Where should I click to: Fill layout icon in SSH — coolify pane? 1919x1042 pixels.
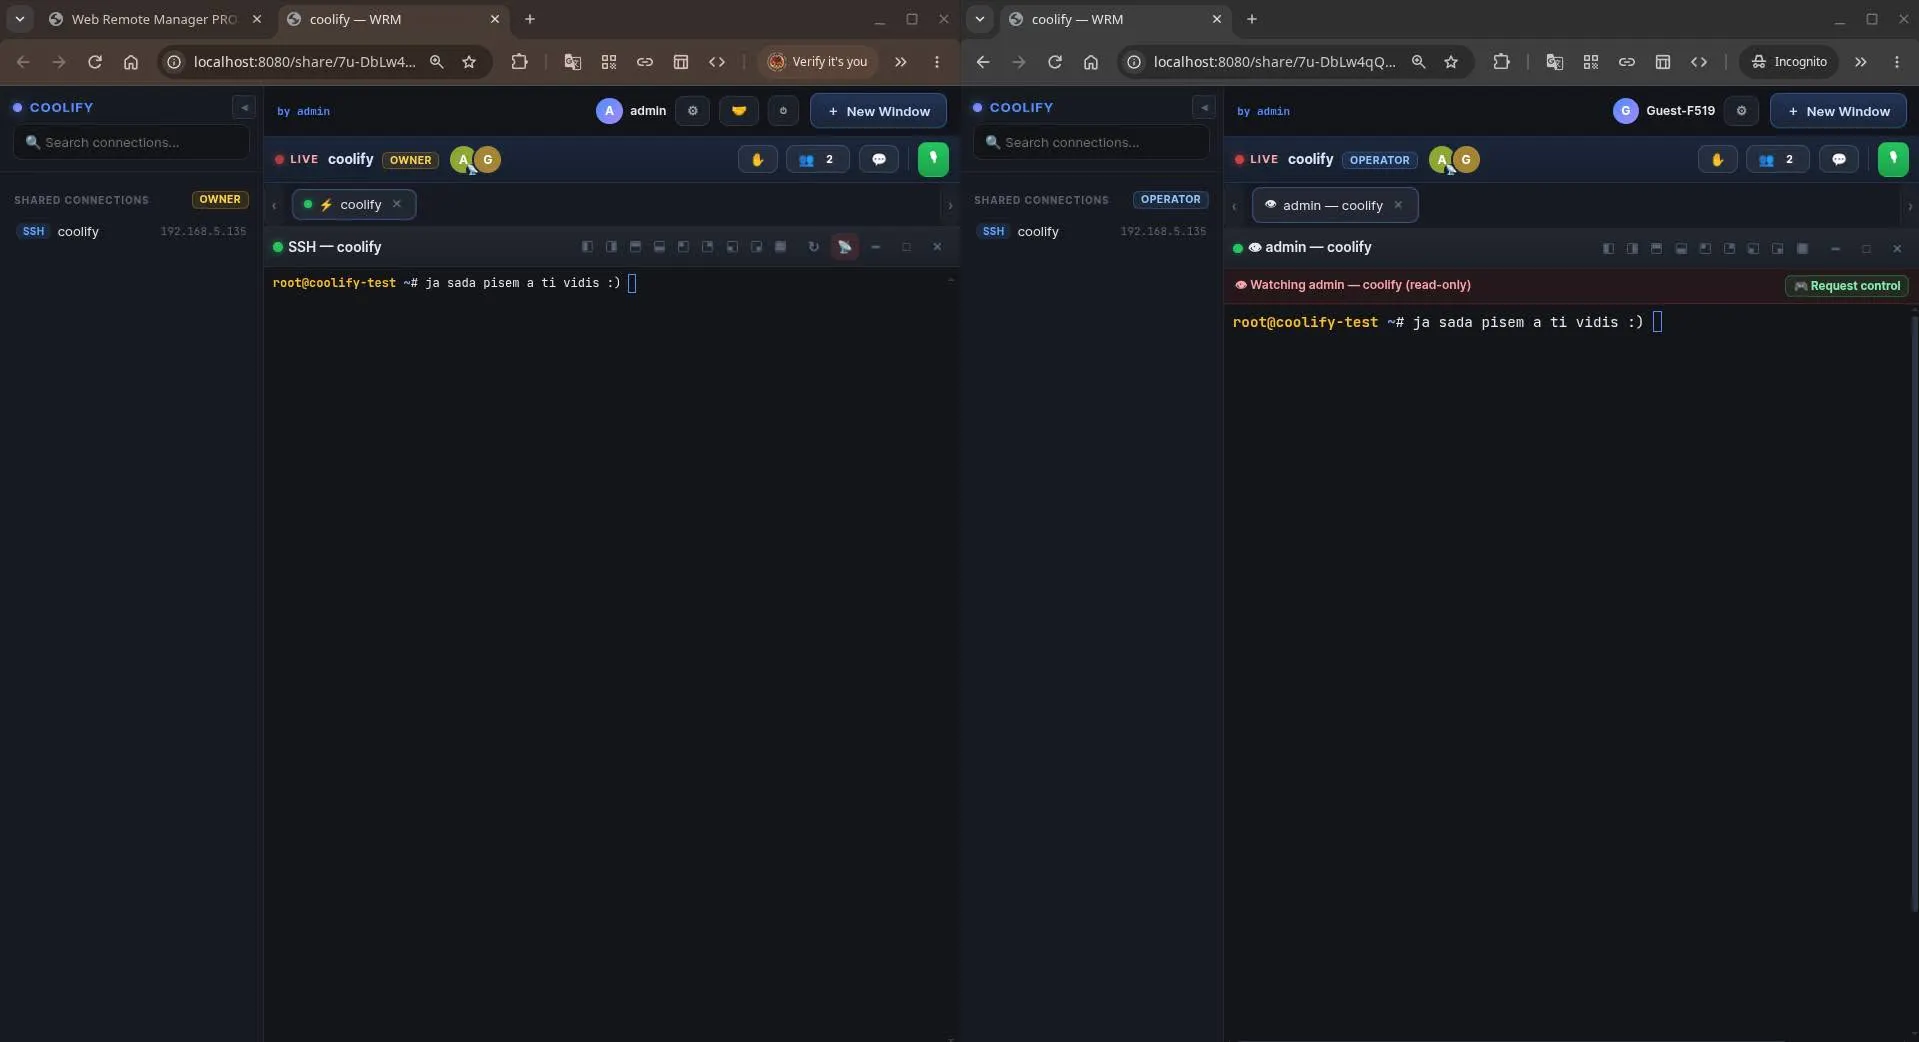click(781, 247)
